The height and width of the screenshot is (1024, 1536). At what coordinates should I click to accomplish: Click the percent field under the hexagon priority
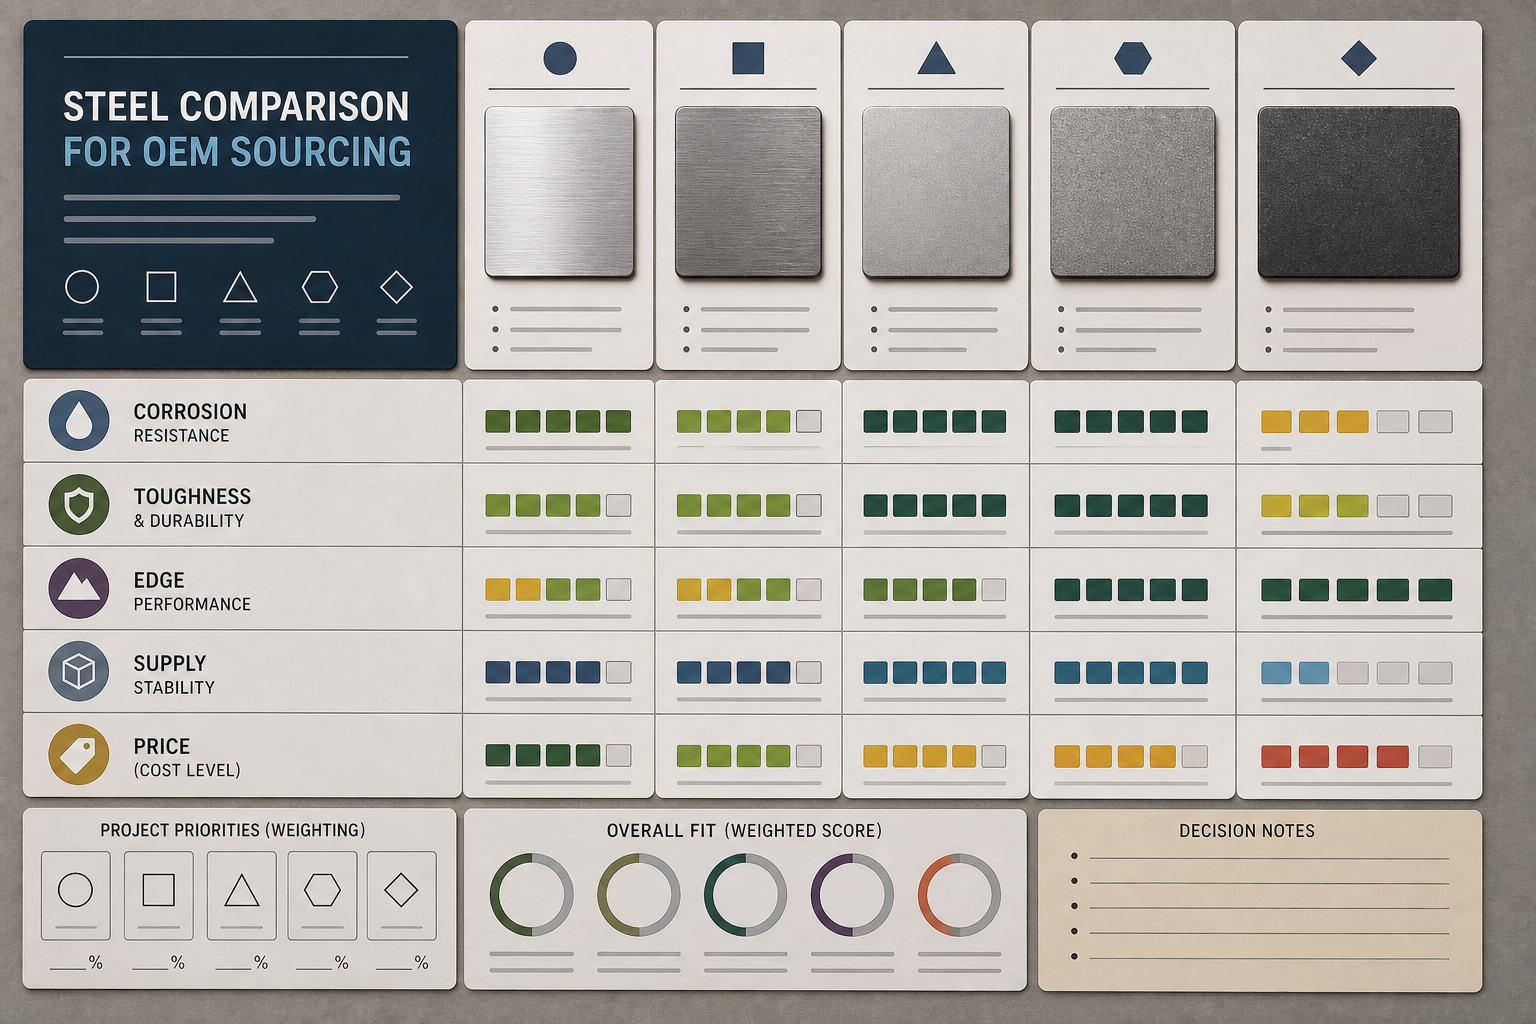322,963
